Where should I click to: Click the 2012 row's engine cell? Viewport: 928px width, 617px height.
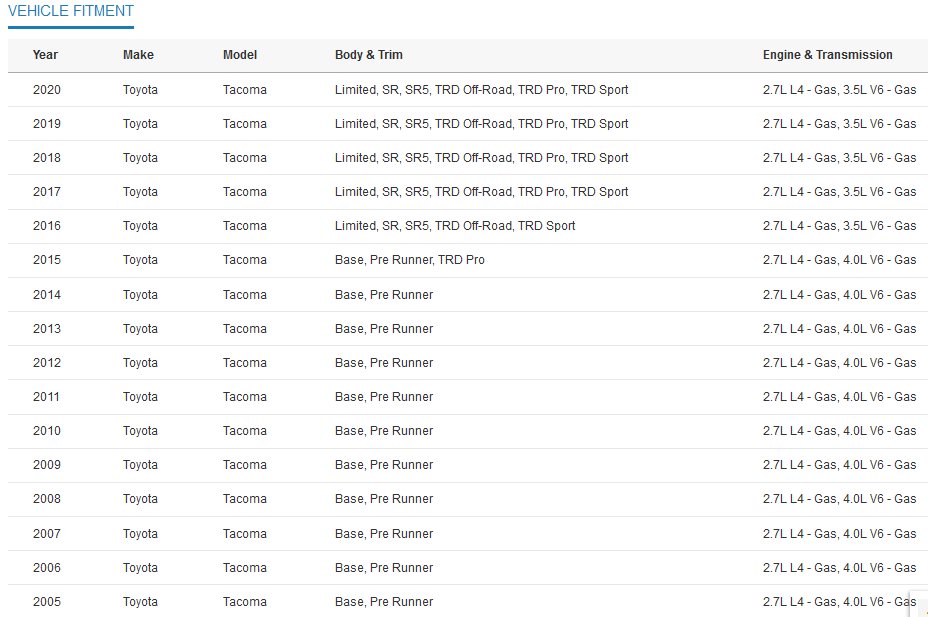coord(839,363)
